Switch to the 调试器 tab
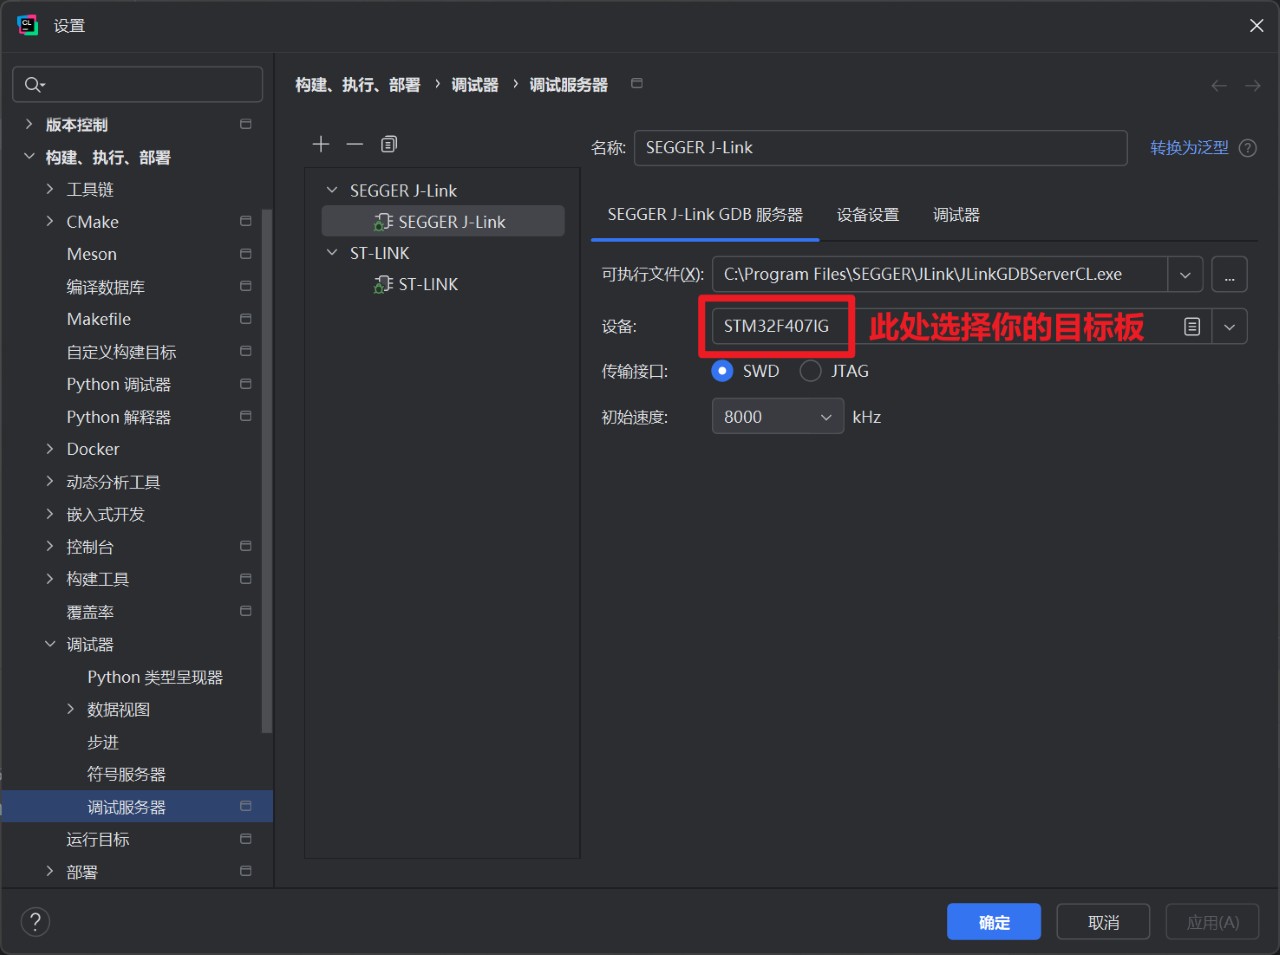 (x=956, y=215)
